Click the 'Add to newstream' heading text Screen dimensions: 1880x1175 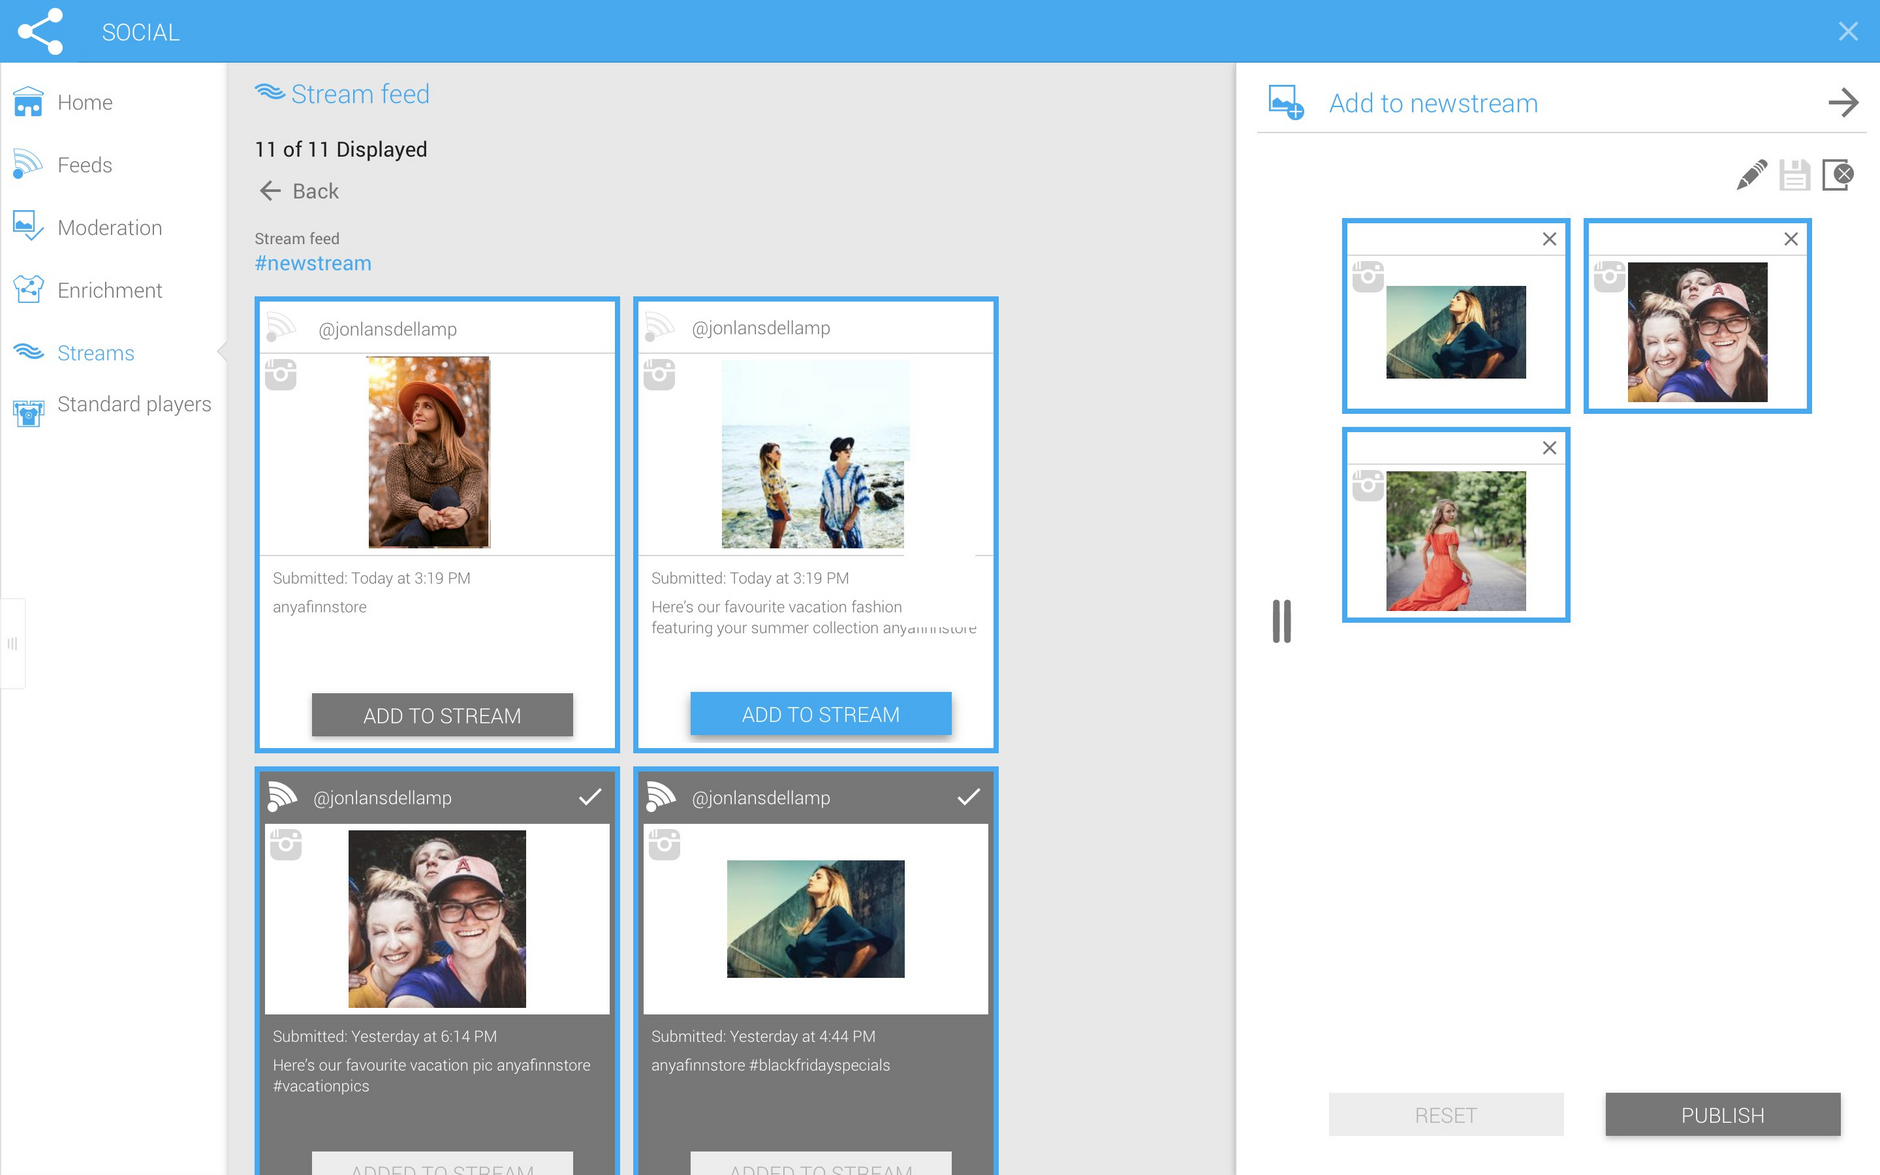point(1433,103)
